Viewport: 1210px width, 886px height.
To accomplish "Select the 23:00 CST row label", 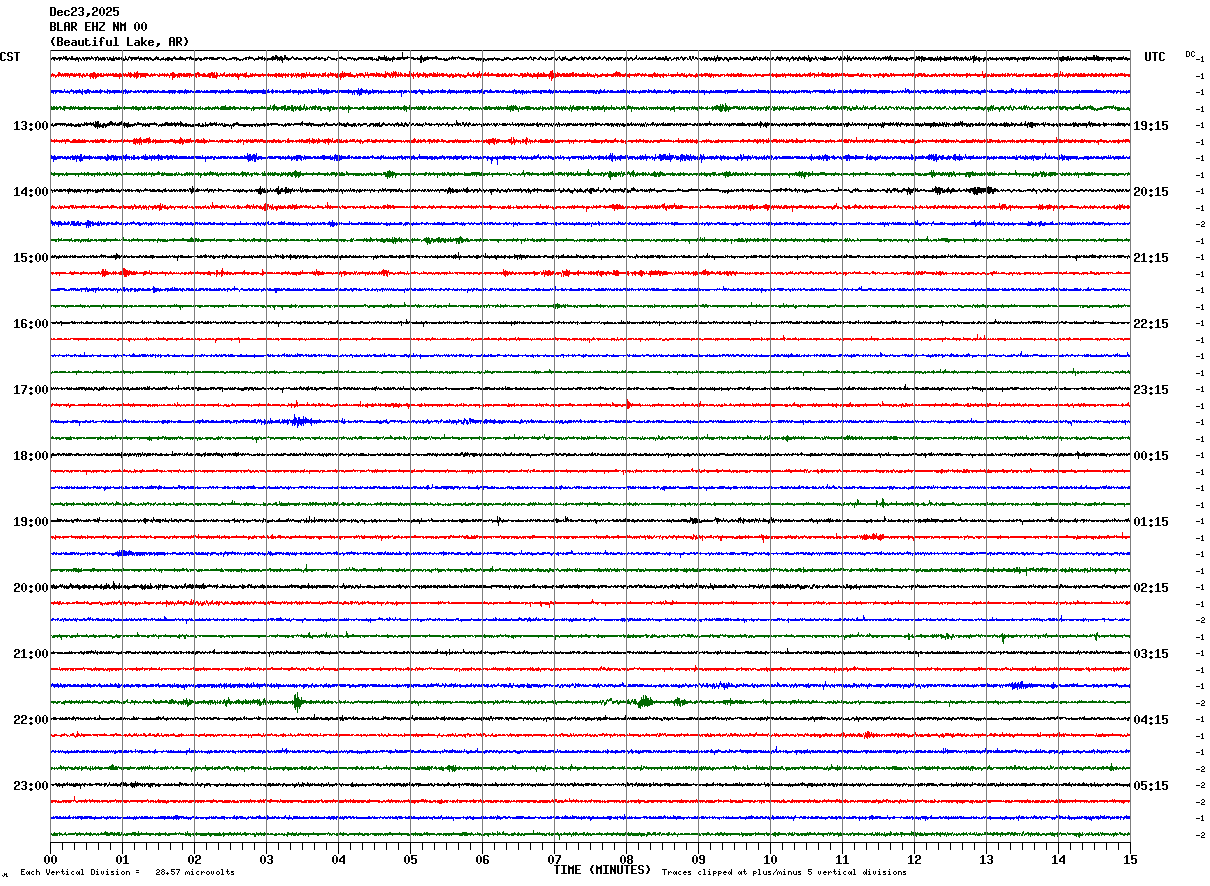I will pyautogui.click(x=30, y=786).
